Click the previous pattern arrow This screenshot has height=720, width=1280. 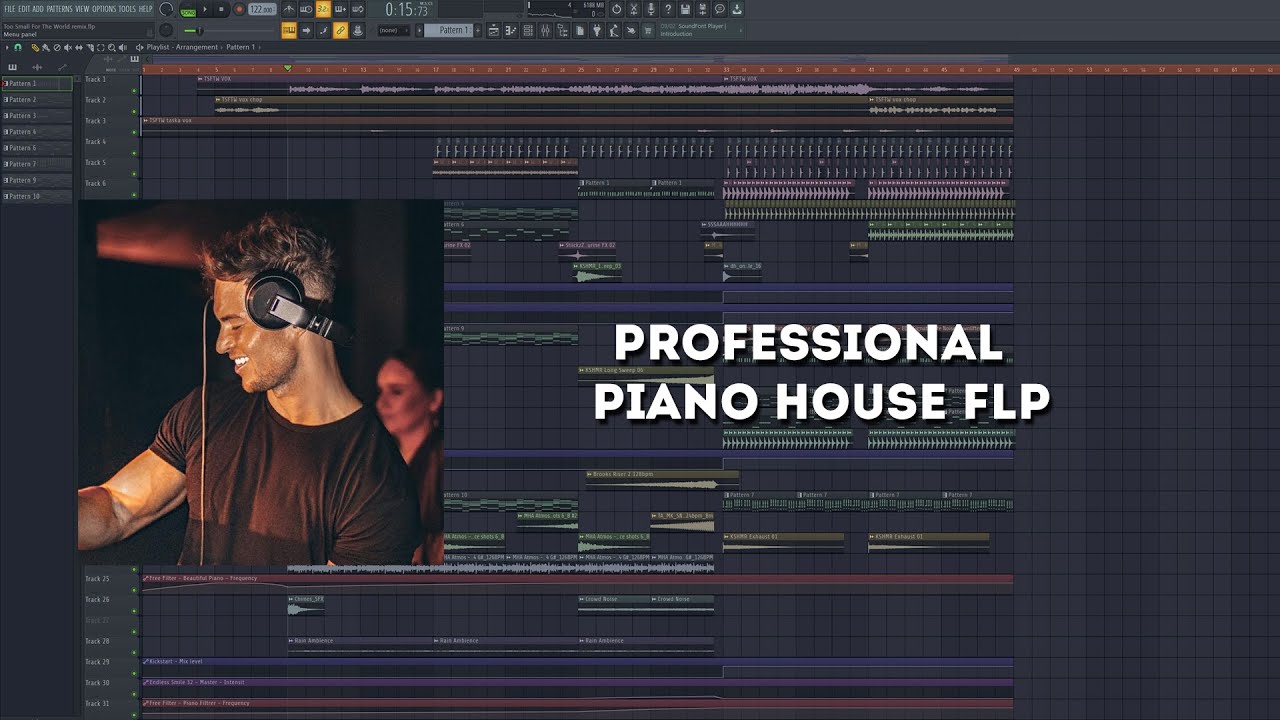(419, 30)
